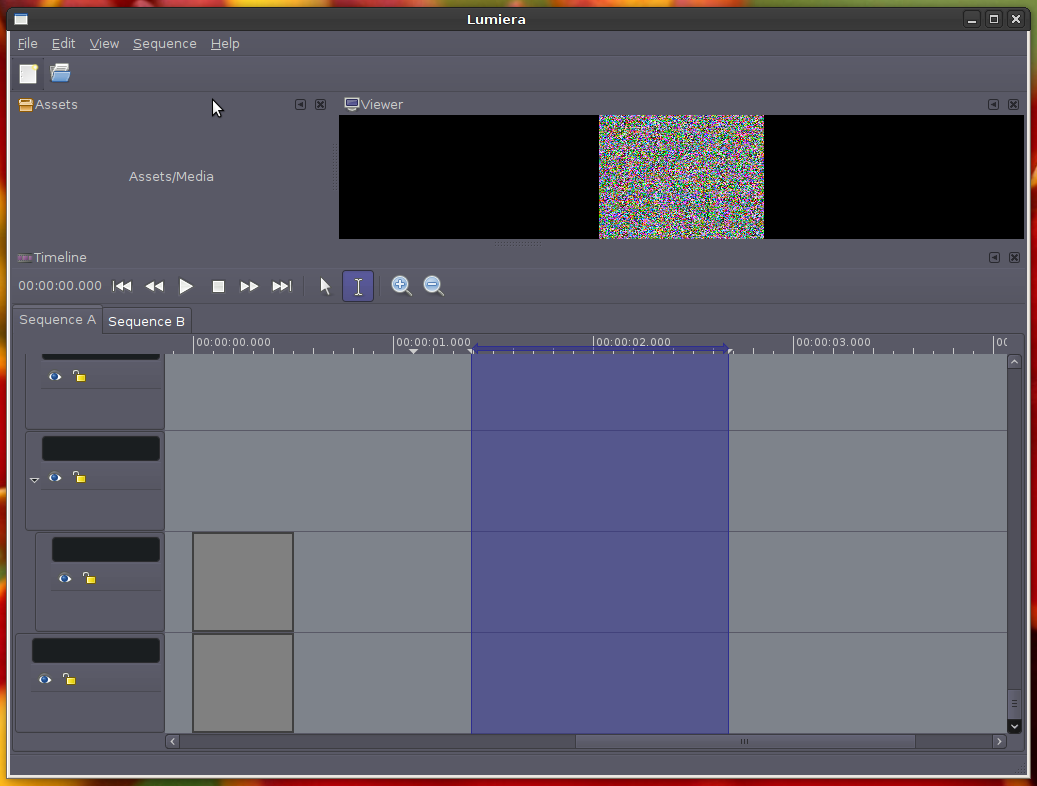Toggle the lock on the indented child track
Screen dimensions: 1037x786
point(89,578)
